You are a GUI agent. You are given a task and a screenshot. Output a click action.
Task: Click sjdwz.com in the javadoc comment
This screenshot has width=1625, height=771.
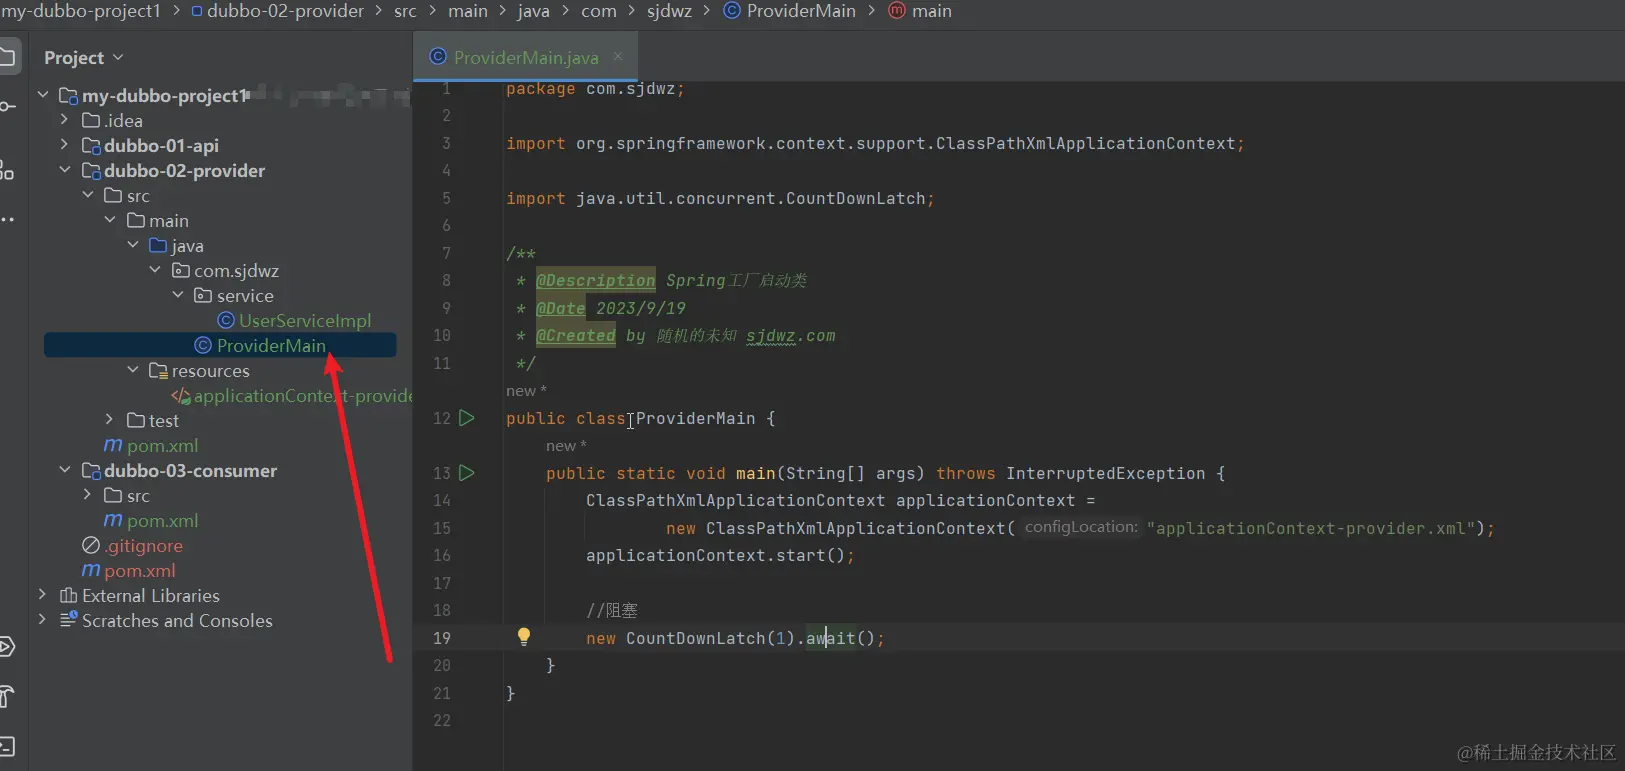(790, 336)
